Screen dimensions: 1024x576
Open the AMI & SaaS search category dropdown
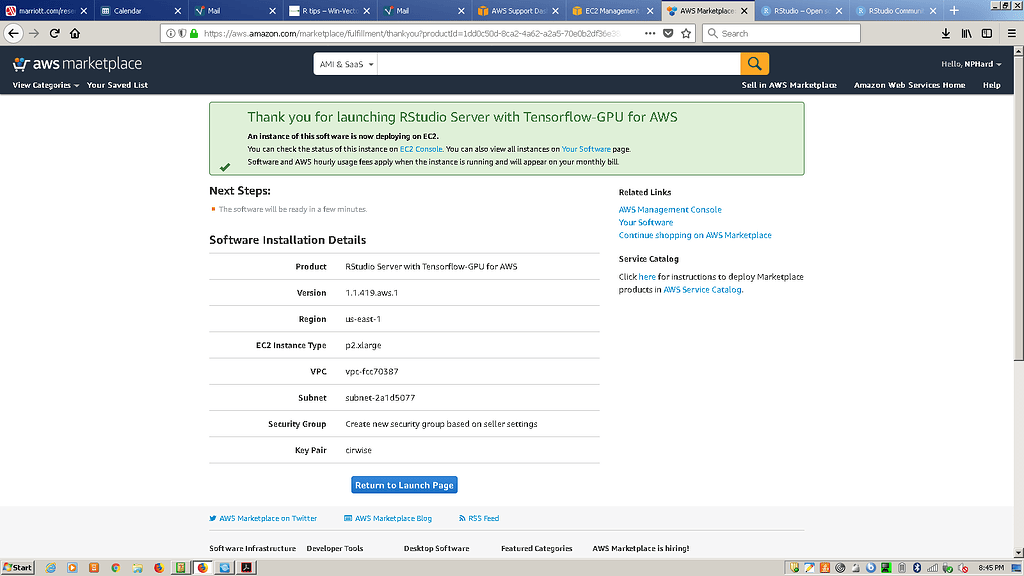[x=345, y=64]
